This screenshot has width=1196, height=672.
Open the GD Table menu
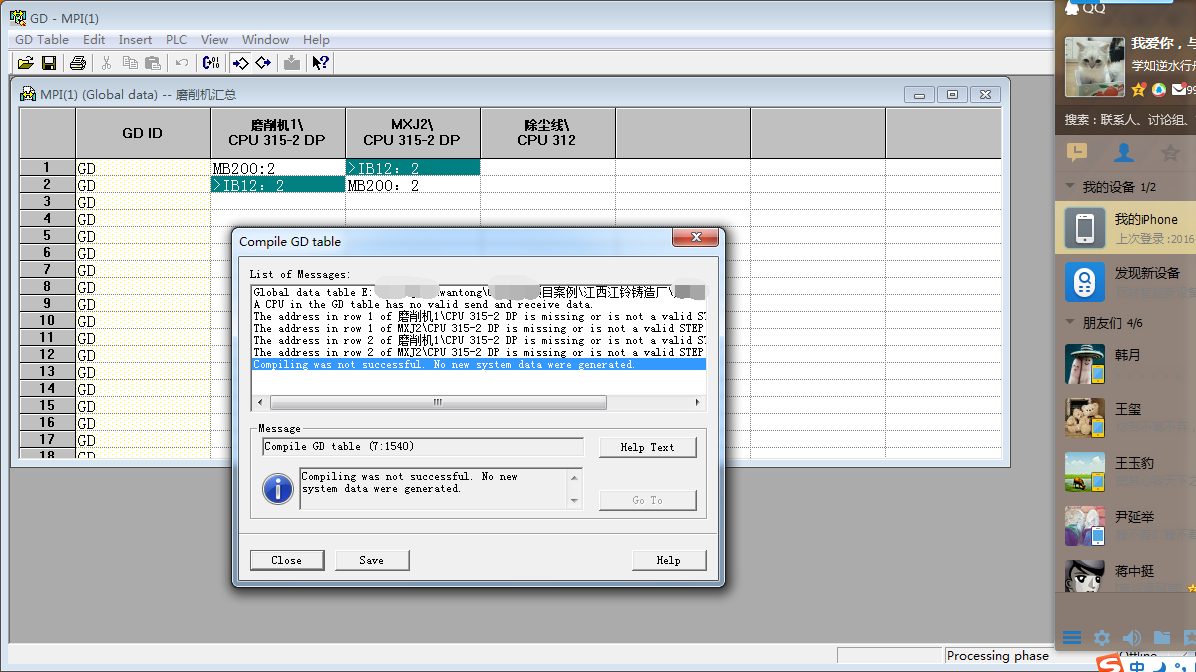(42, 40)
